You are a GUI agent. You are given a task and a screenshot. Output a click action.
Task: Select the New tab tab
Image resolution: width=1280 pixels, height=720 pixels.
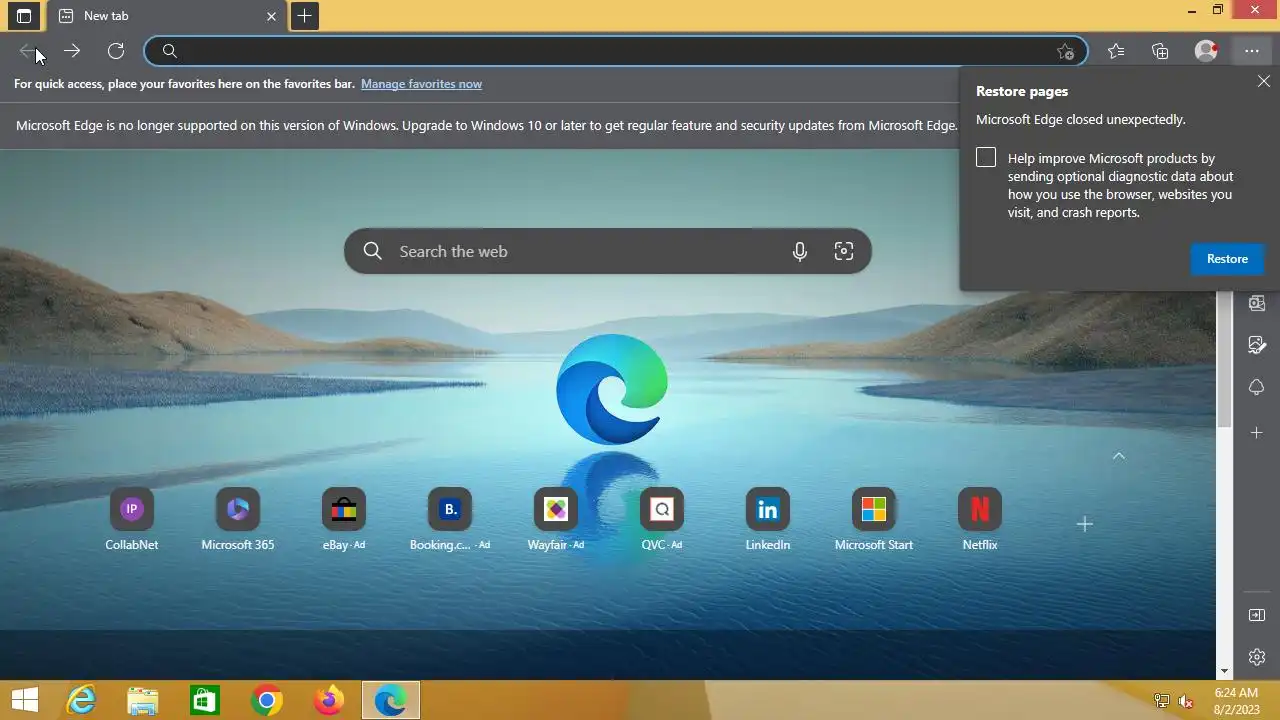pyautogui.click(x=166, y=16)
